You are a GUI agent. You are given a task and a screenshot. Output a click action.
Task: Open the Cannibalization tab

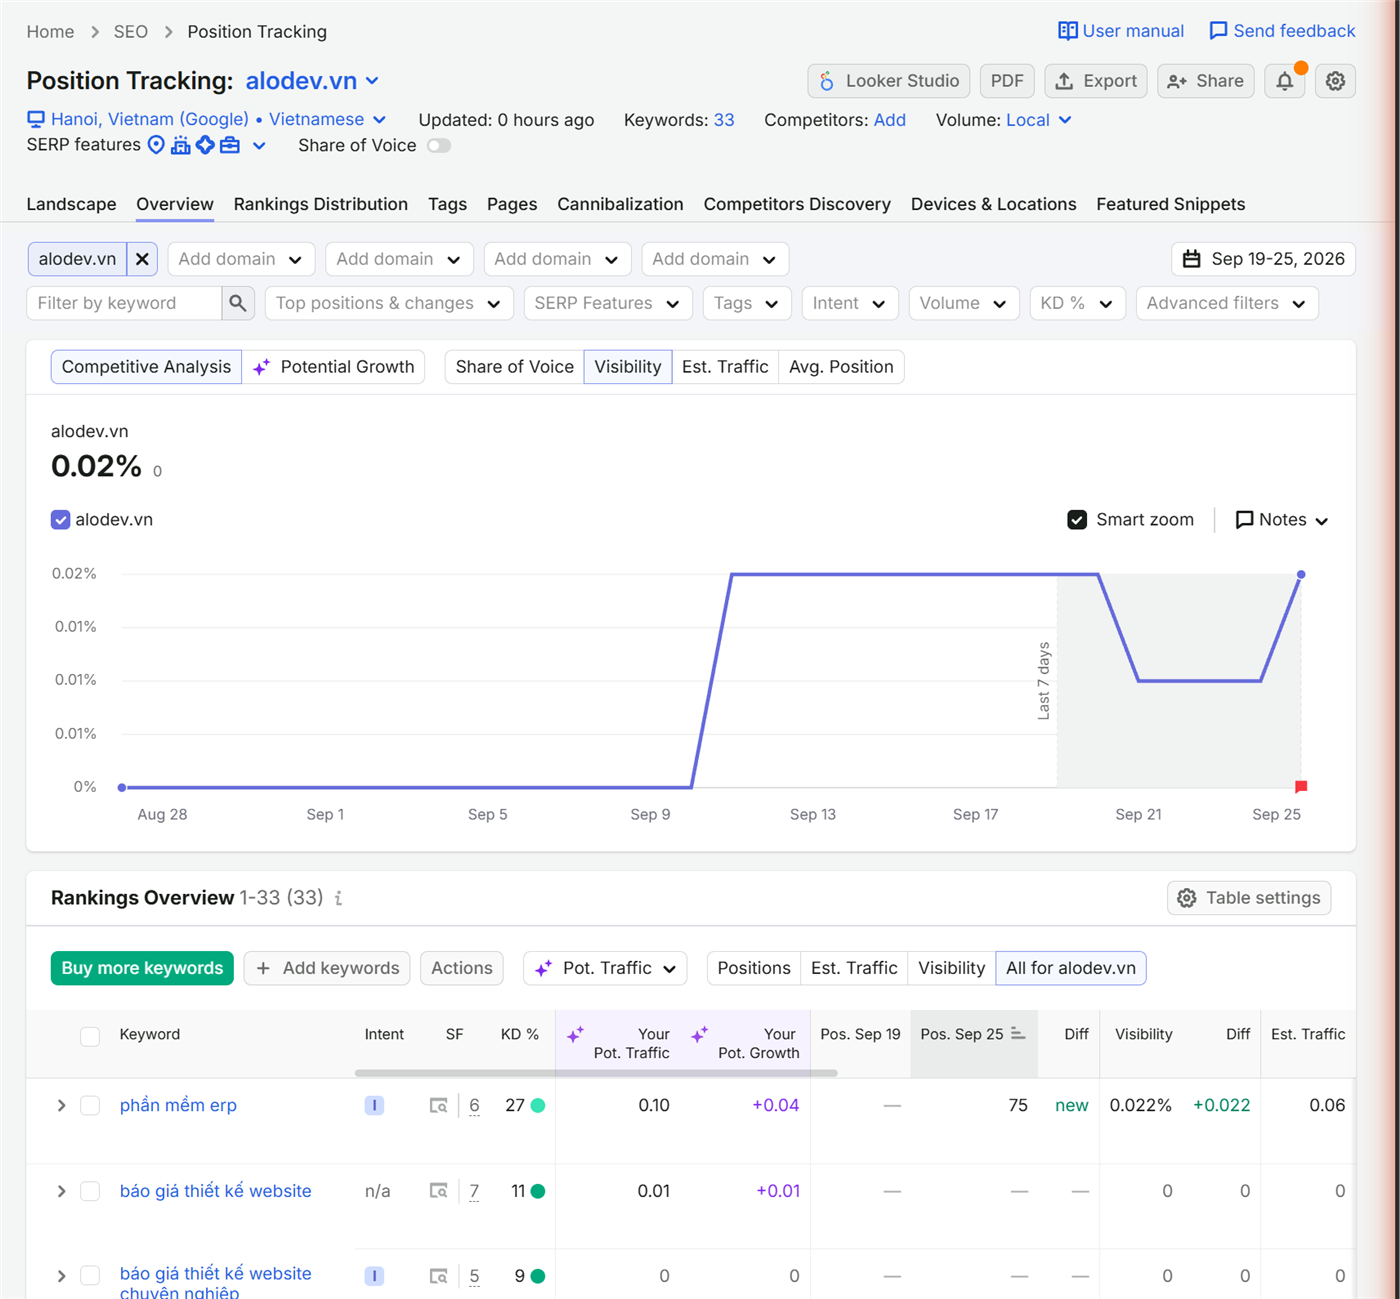pyautogui.click(x=620, y=204)
